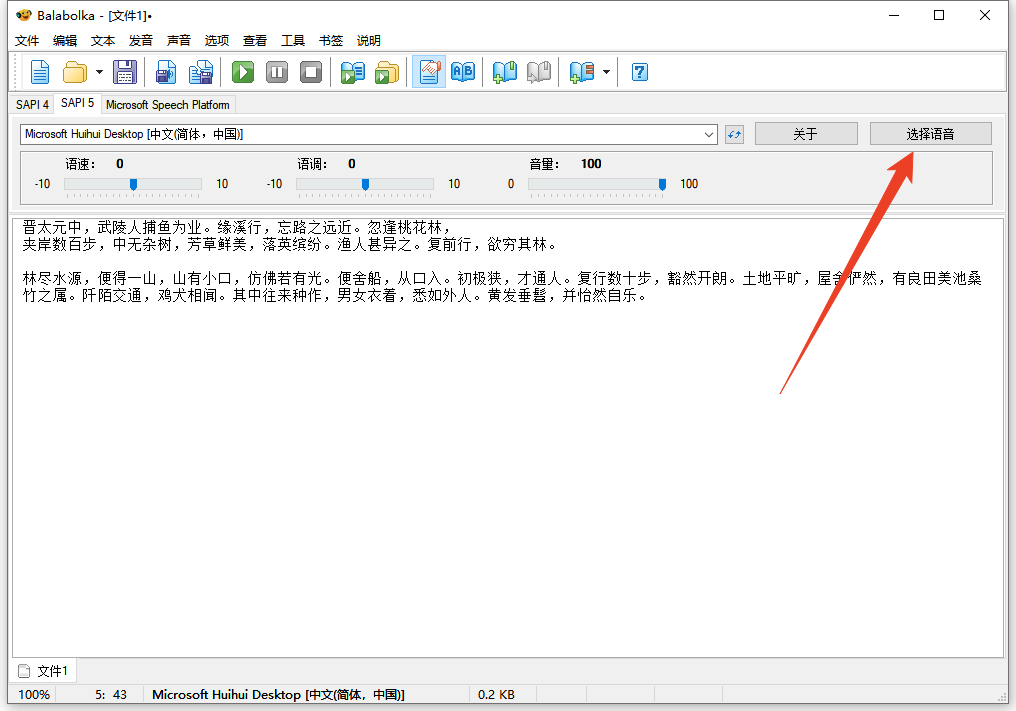The image size is (1016, 711).
Task: Switch to the Microsoft Speech Platform tab
Action: click(x=167, y=104)
